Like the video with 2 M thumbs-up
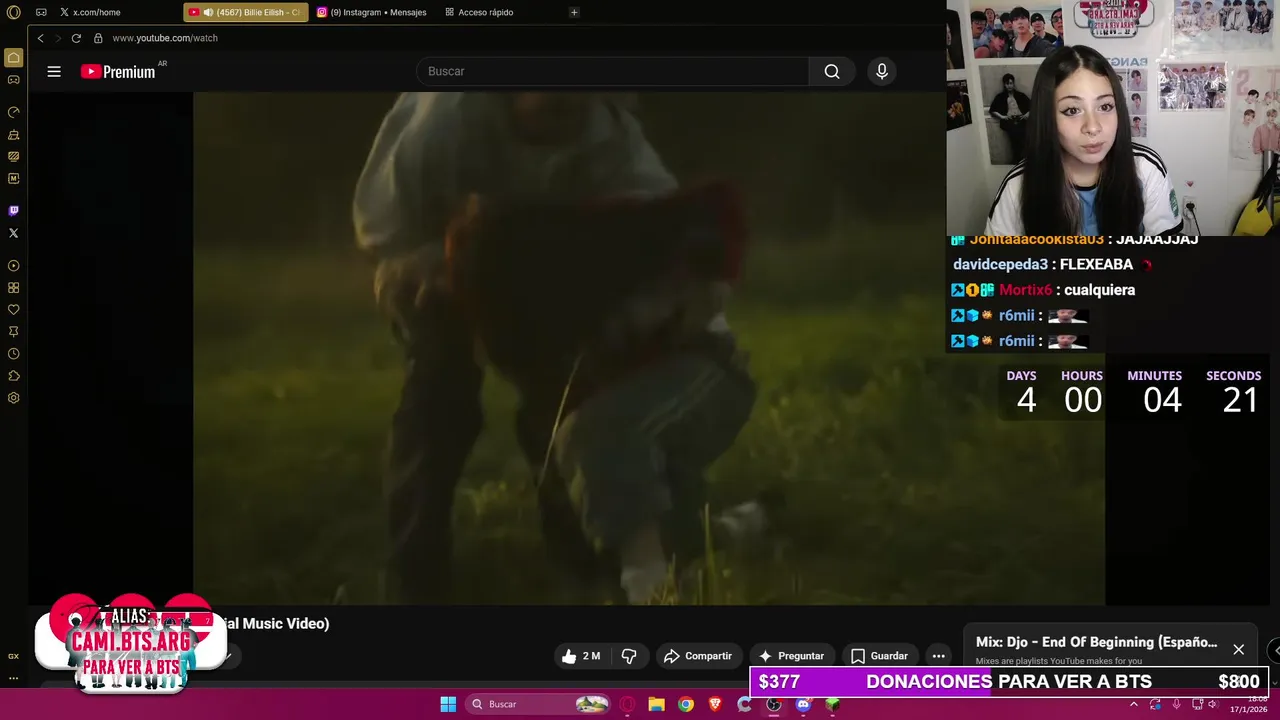Viewport: 1280px width, 720px height. pos(582,656)
